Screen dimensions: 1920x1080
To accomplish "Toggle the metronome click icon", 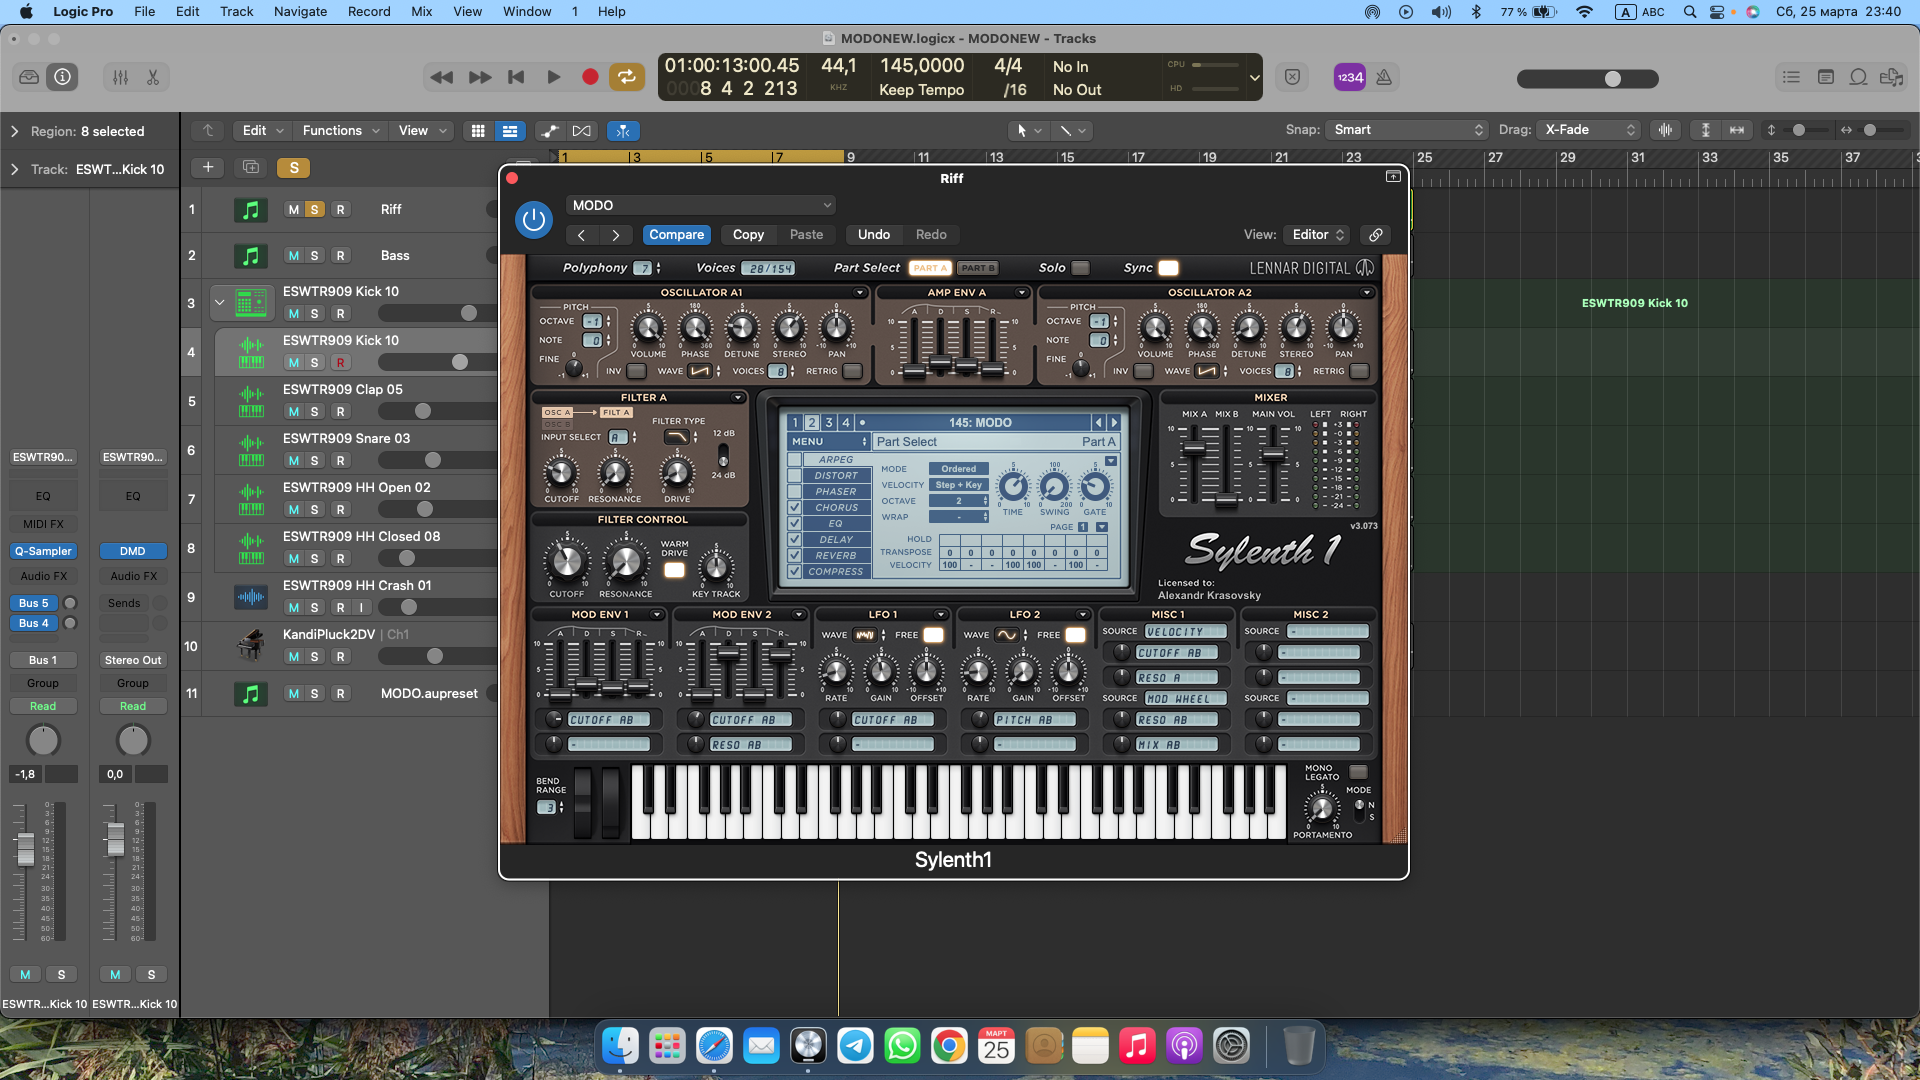I will point(1384,77).
